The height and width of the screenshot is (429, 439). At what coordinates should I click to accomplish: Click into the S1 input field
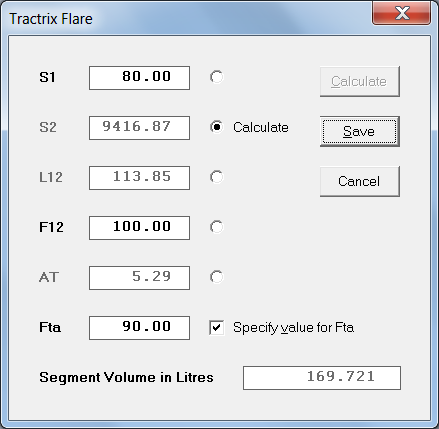pyautogui.click(x=139, y=78)
